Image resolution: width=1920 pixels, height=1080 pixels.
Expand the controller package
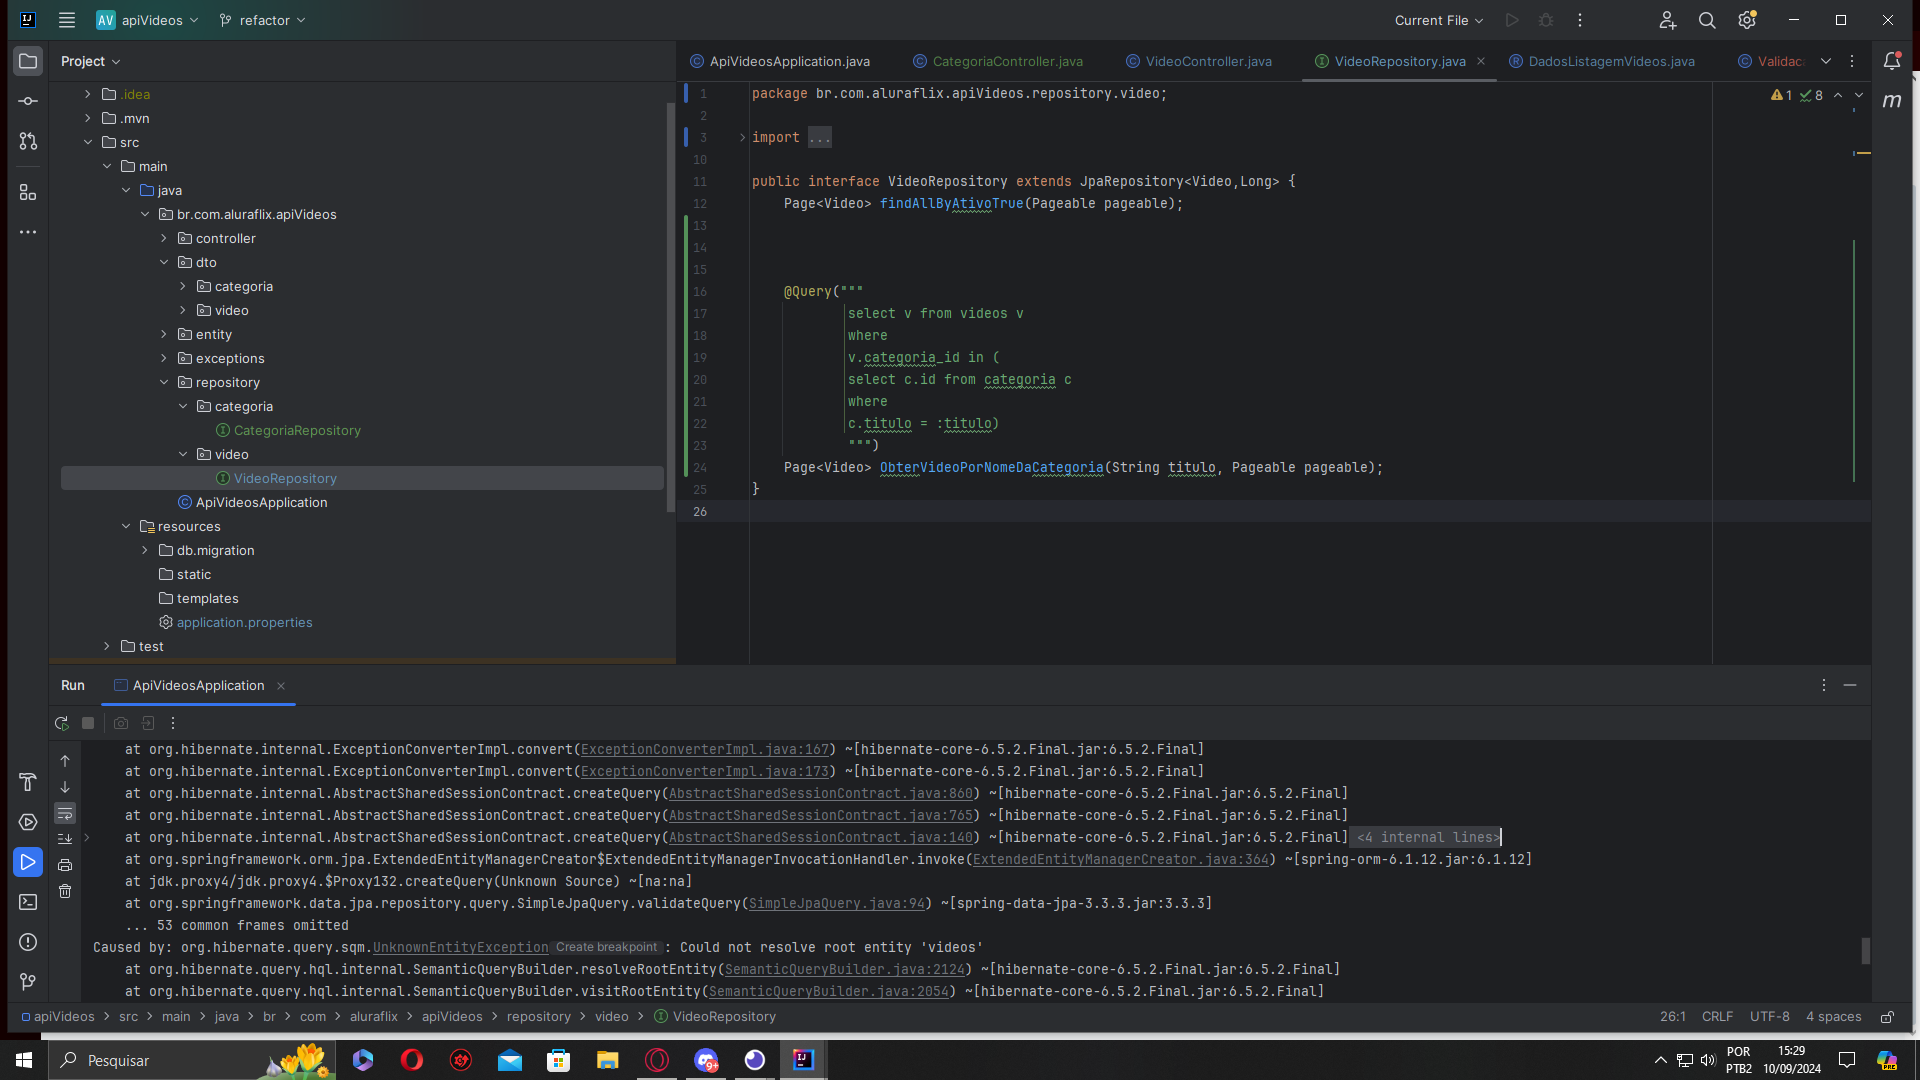point(164,238)
